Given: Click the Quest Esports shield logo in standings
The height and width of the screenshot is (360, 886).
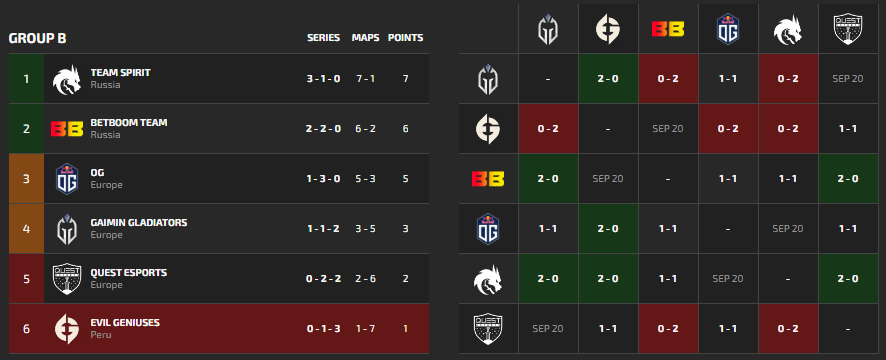Looking at the screenshot, I should coord(67,279).
